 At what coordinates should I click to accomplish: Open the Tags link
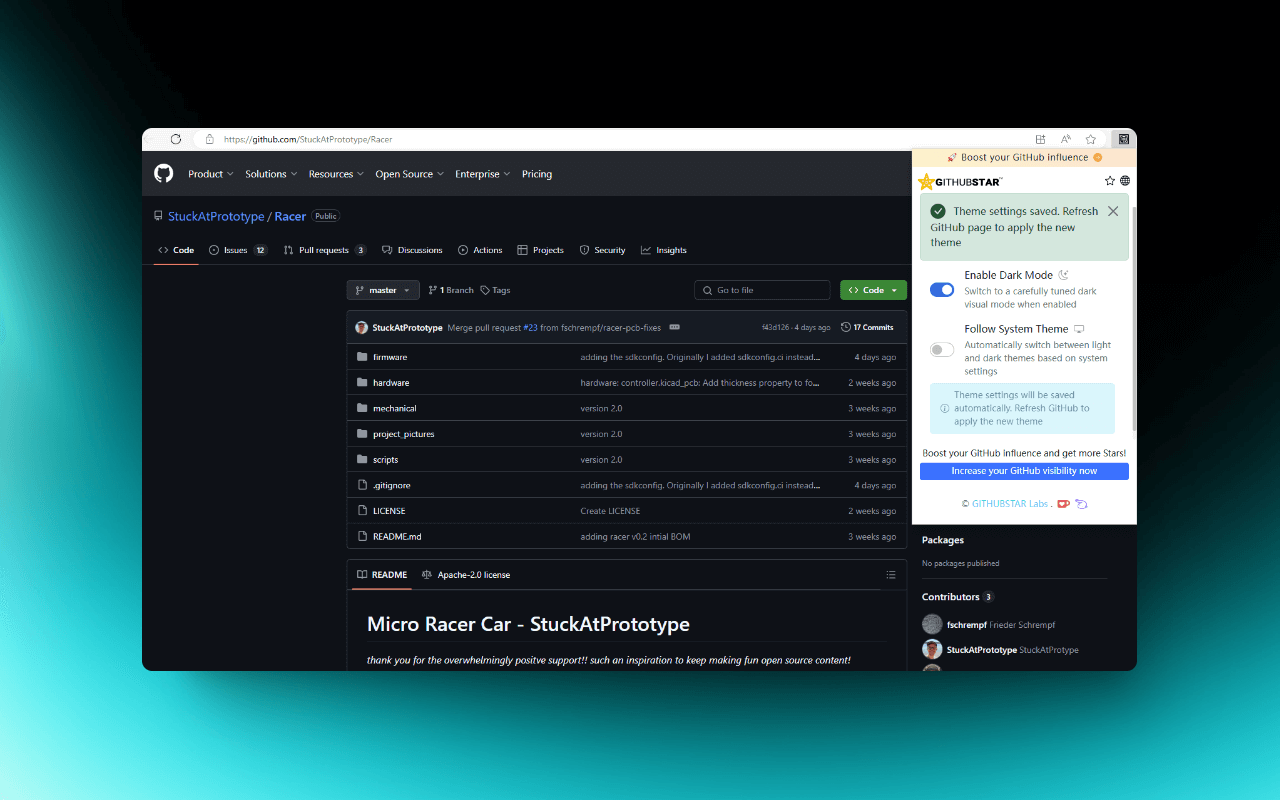pyautogui.click(x=495, y=290)
